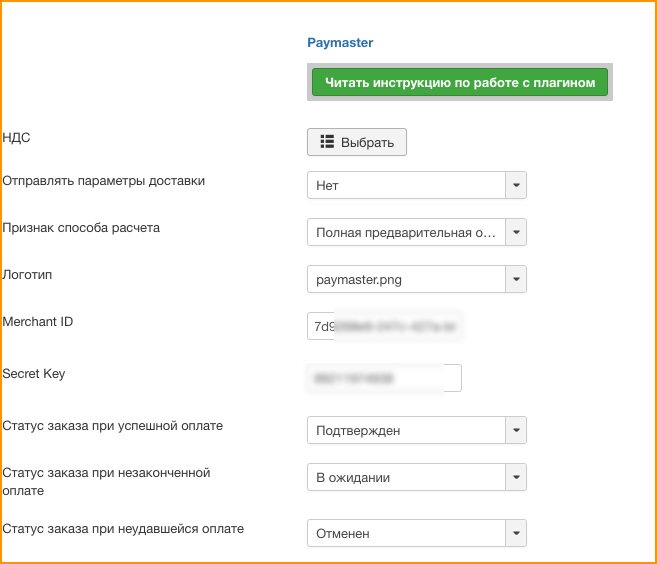Expand the delivery parameters dropdown arrow
This screenshot has width=657, height=564.
click(x=516, y=185)
